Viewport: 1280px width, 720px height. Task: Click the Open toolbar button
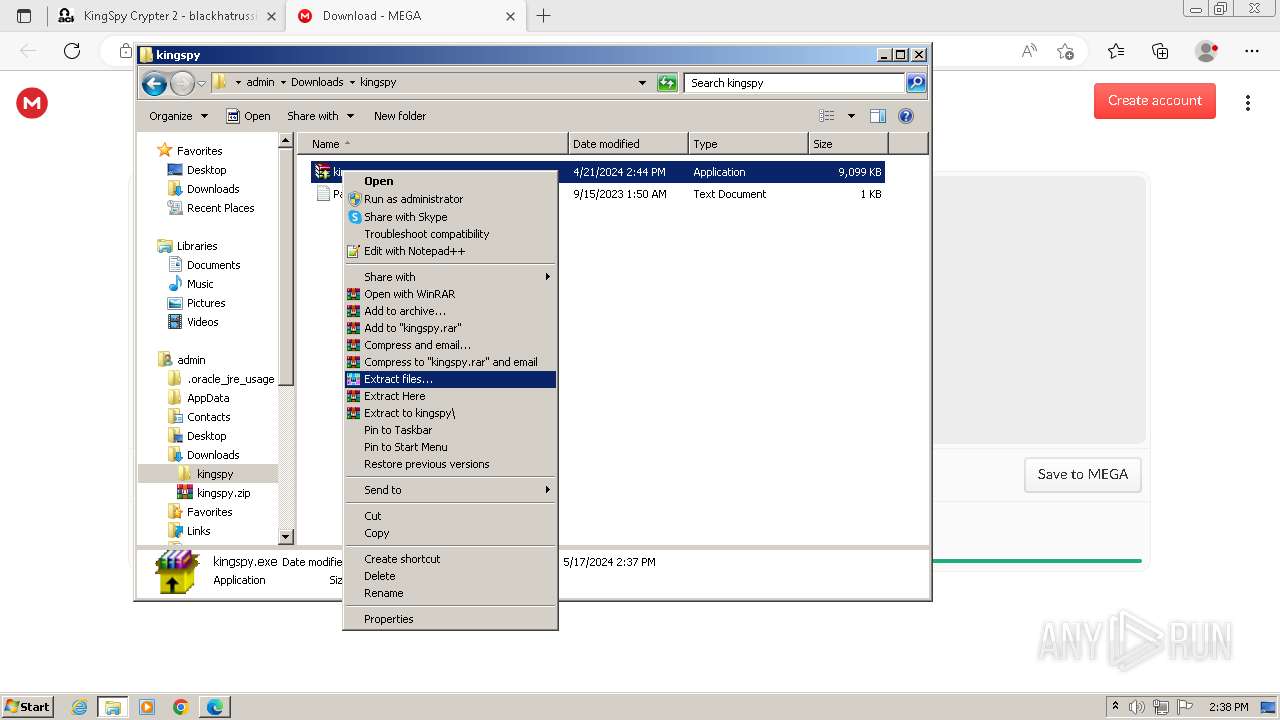tap(248, 116)
